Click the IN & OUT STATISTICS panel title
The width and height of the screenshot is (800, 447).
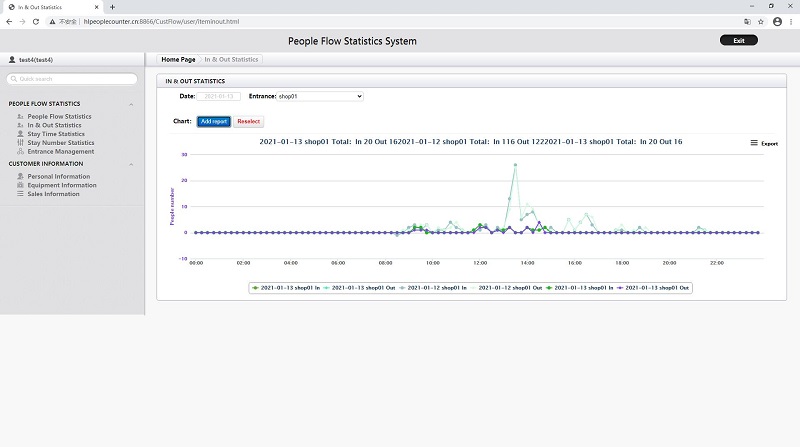[195, 81]
